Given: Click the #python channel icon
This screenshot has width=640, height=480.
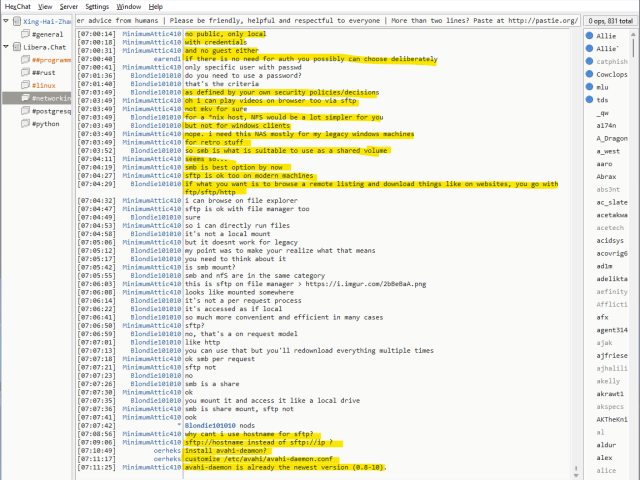Looking at the screenshot, I should [25, 123].
